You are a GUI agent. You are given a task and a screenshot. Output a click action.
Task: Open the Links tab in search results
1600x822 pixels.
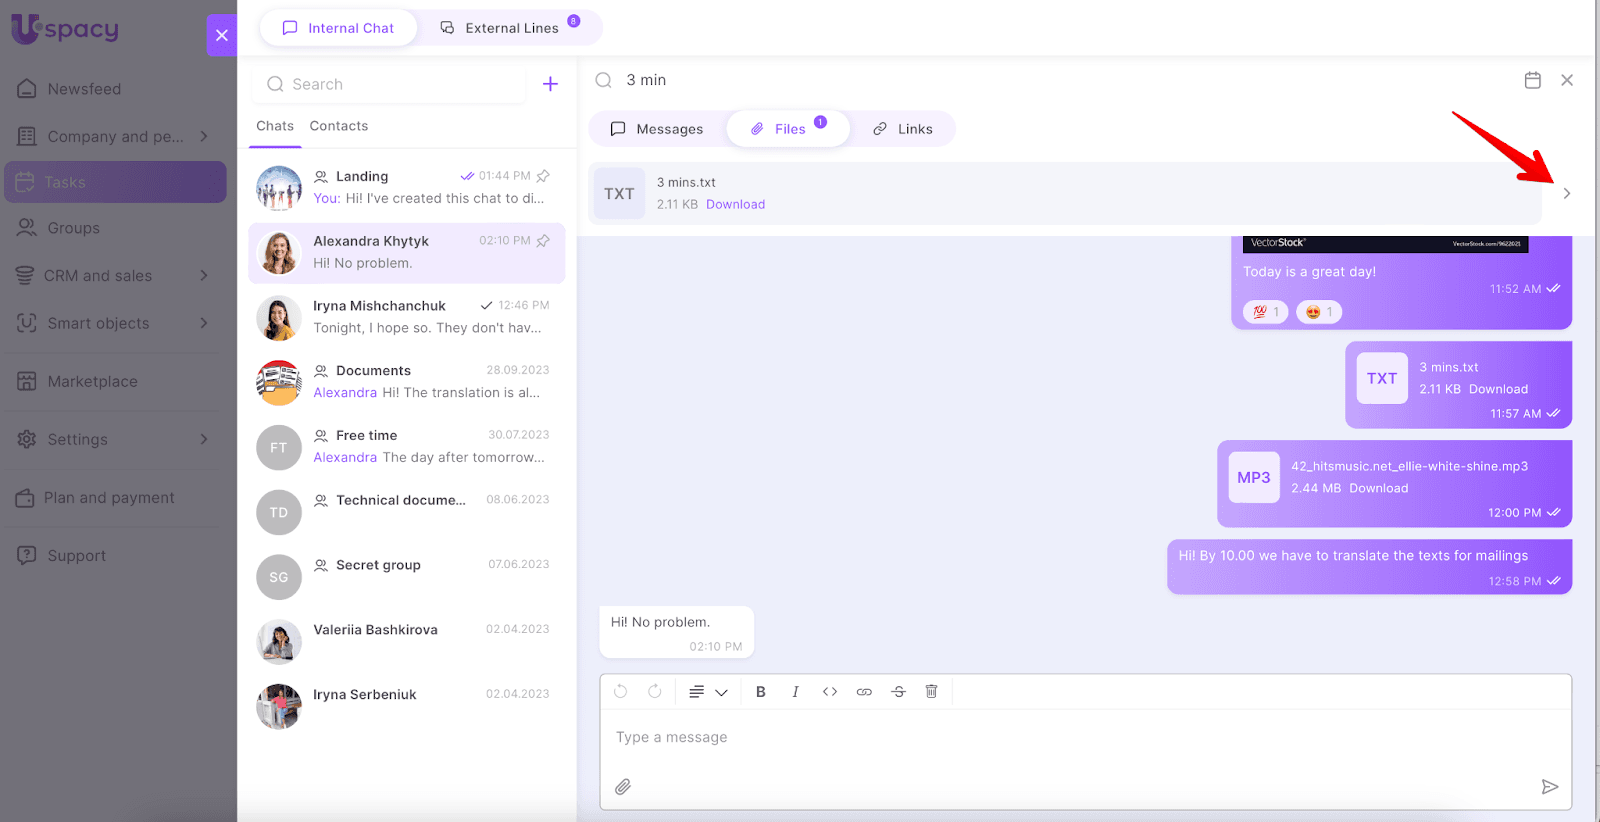click(902, 129)
